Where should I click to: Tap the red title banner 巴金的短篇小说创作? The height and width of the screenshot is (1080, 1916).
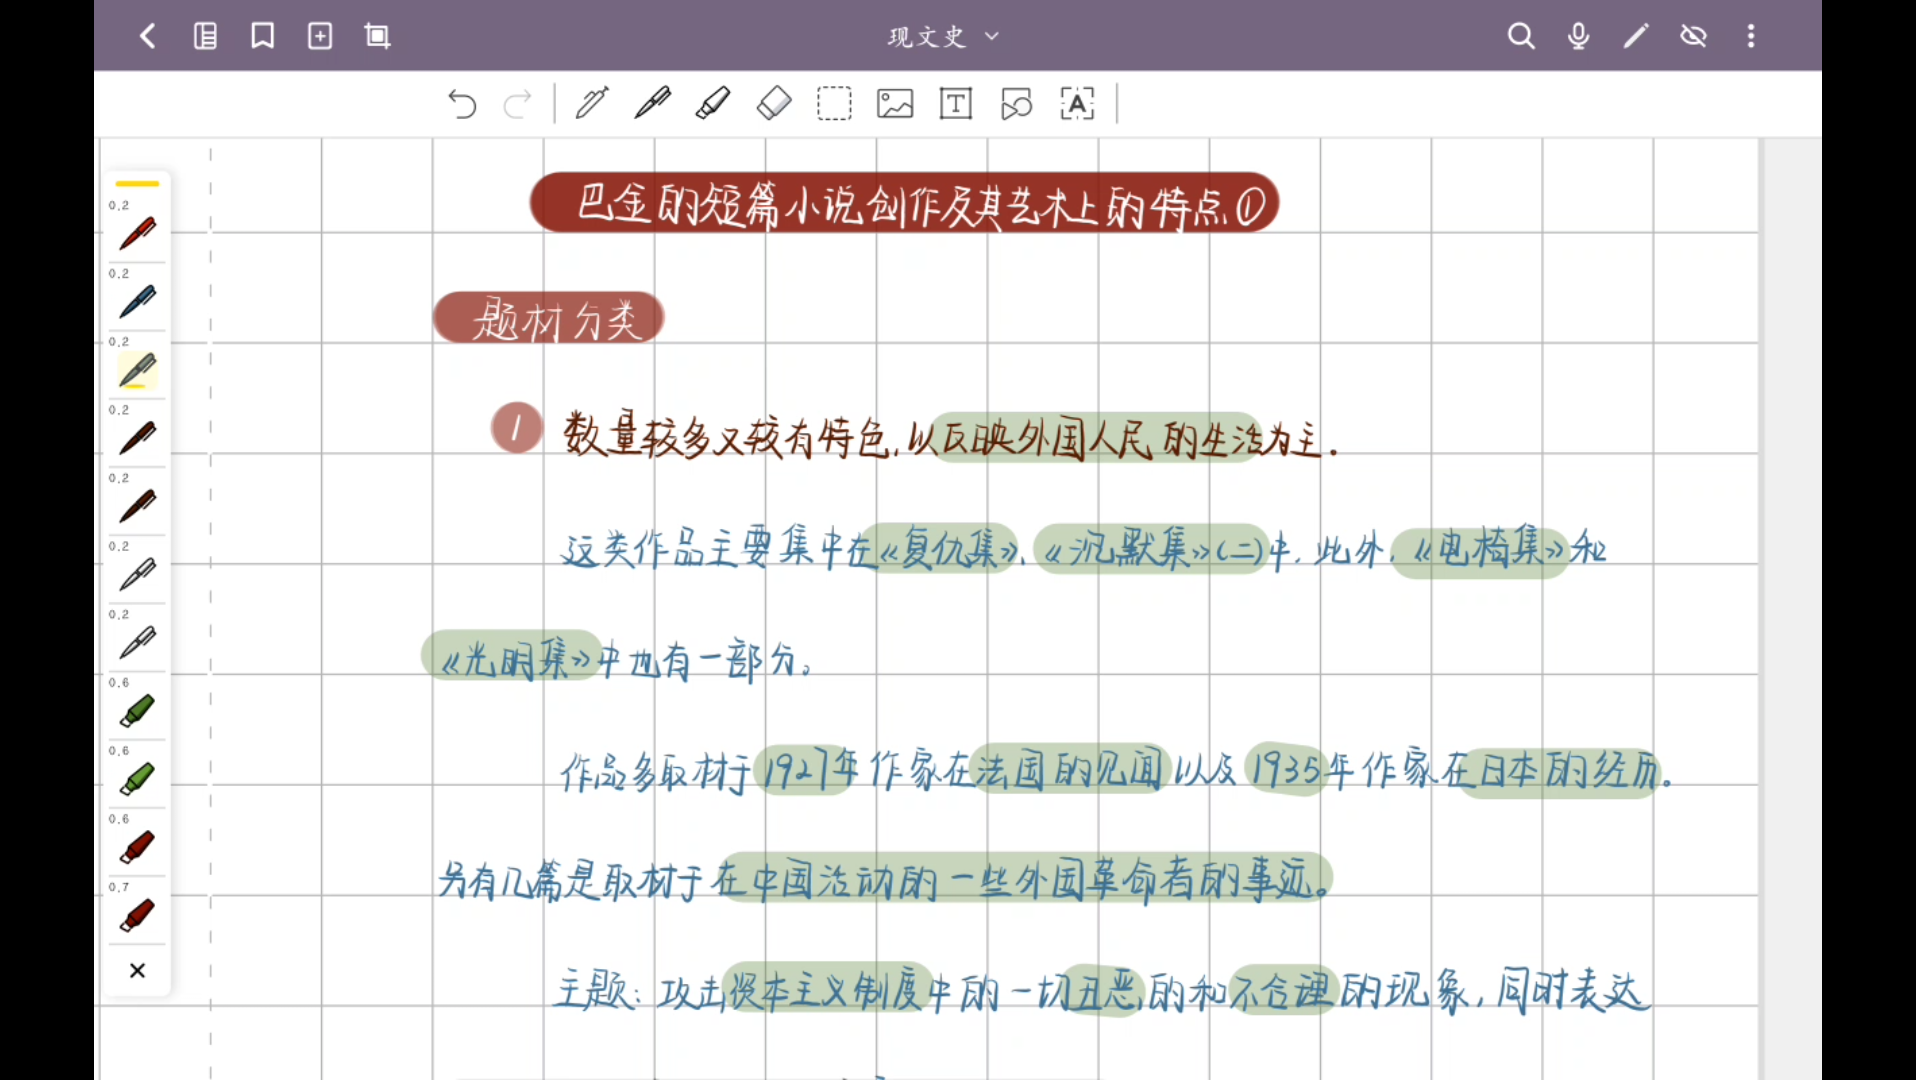click(x=904, y=204)
